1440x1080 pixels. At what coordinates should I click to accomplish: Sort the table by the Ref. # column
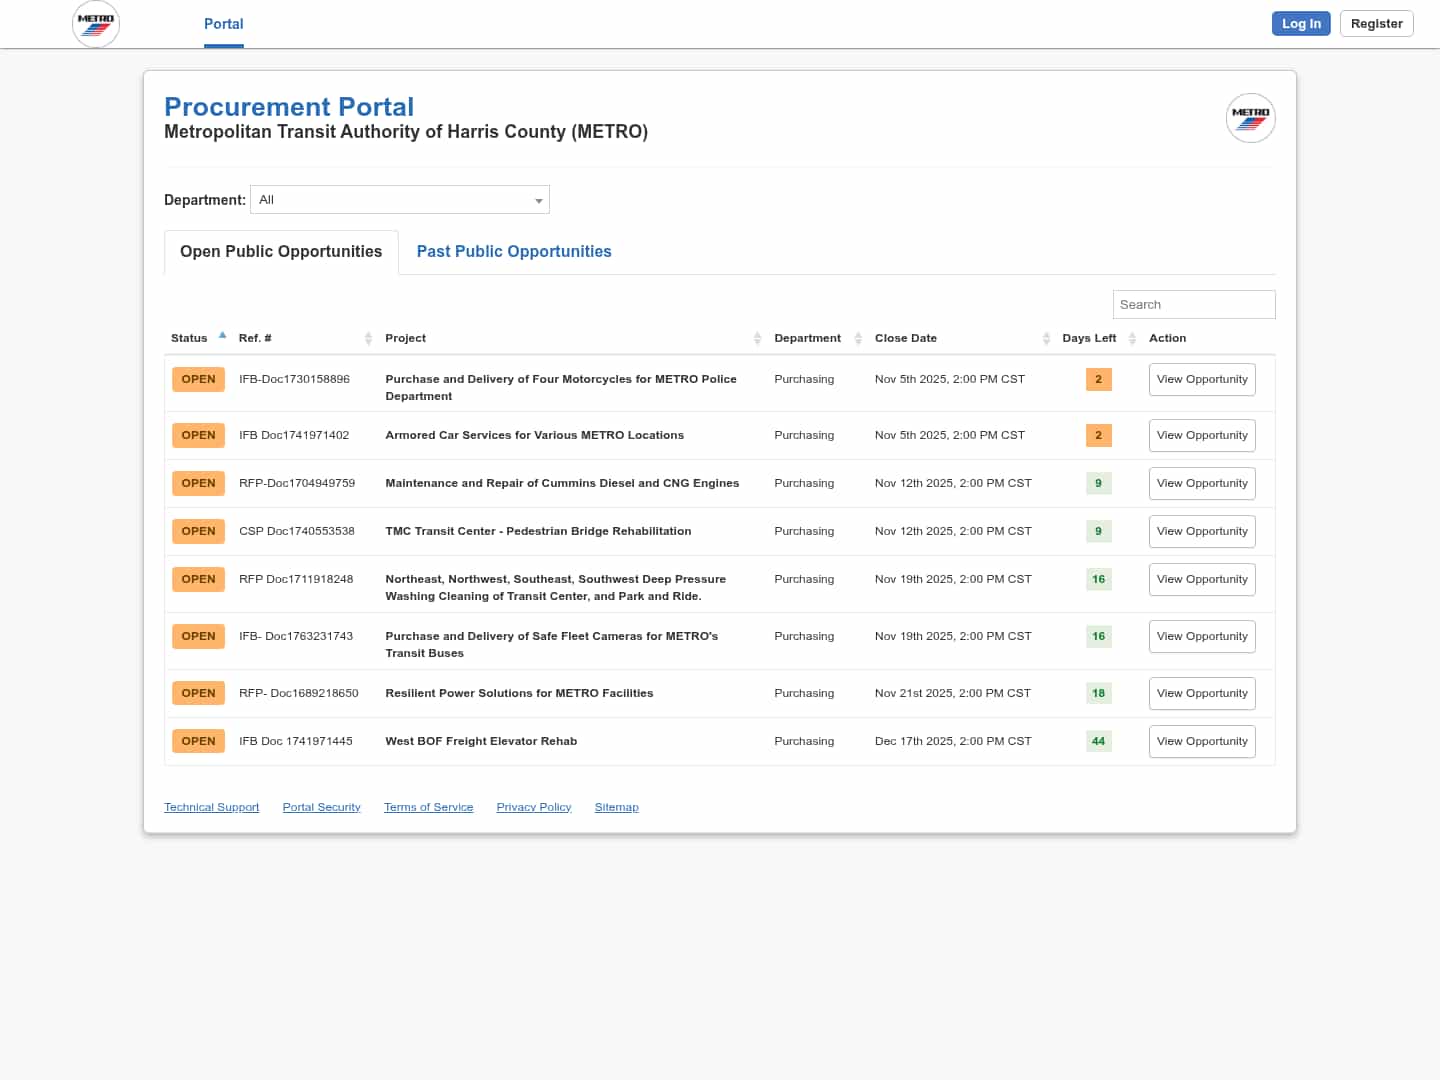(256, 338)
